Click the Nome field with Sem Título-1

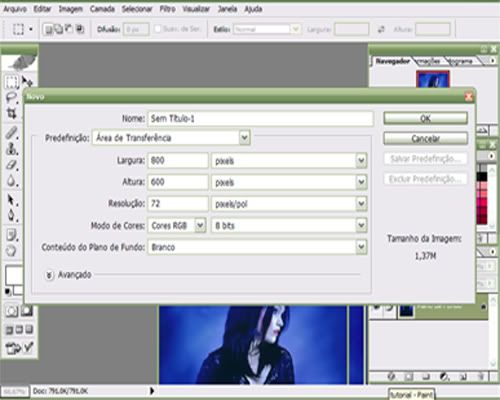tap(260, 118)
